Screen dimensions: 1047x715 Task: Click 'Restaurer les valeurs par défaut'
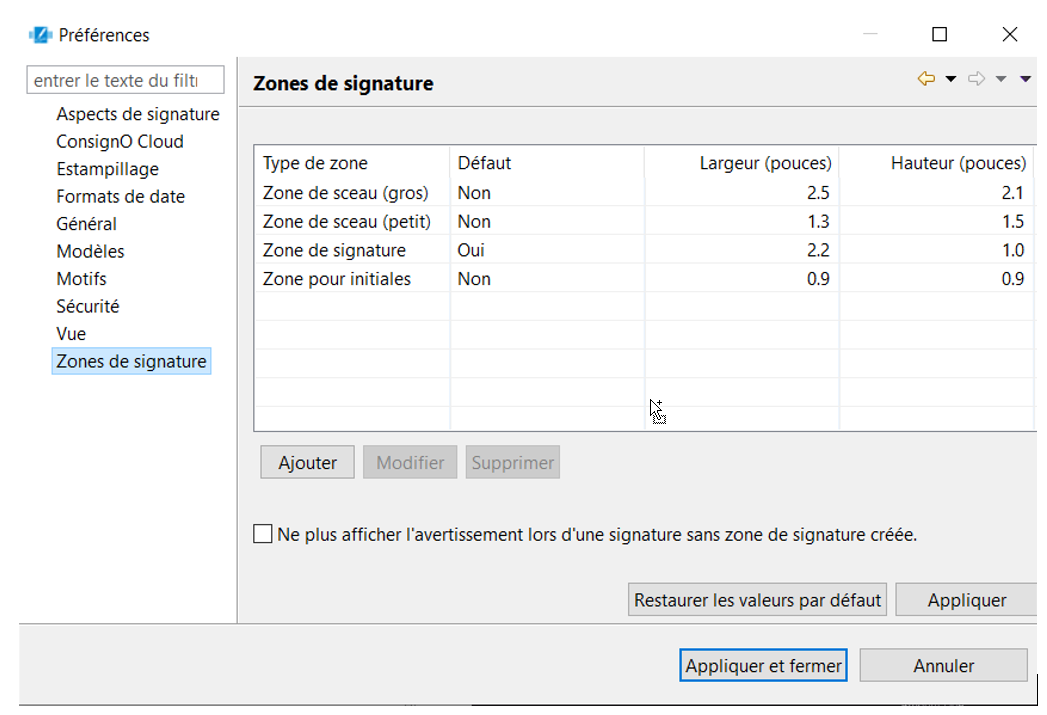pyautogui.click(x=757, y=599)
